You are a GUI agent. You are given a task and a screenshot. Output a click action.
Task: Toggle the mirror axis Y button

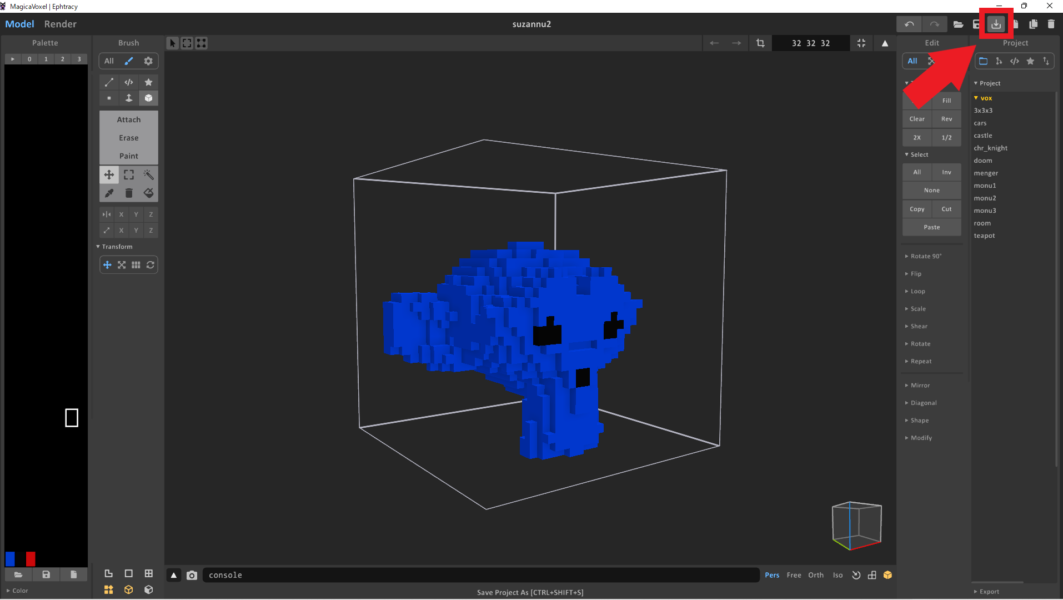[136, 214]
